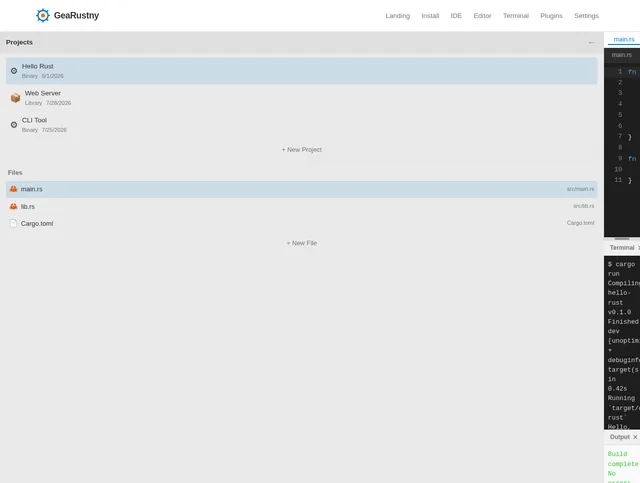
Task: Create a new project with + New Project
Action: click(x=302, y=150)
